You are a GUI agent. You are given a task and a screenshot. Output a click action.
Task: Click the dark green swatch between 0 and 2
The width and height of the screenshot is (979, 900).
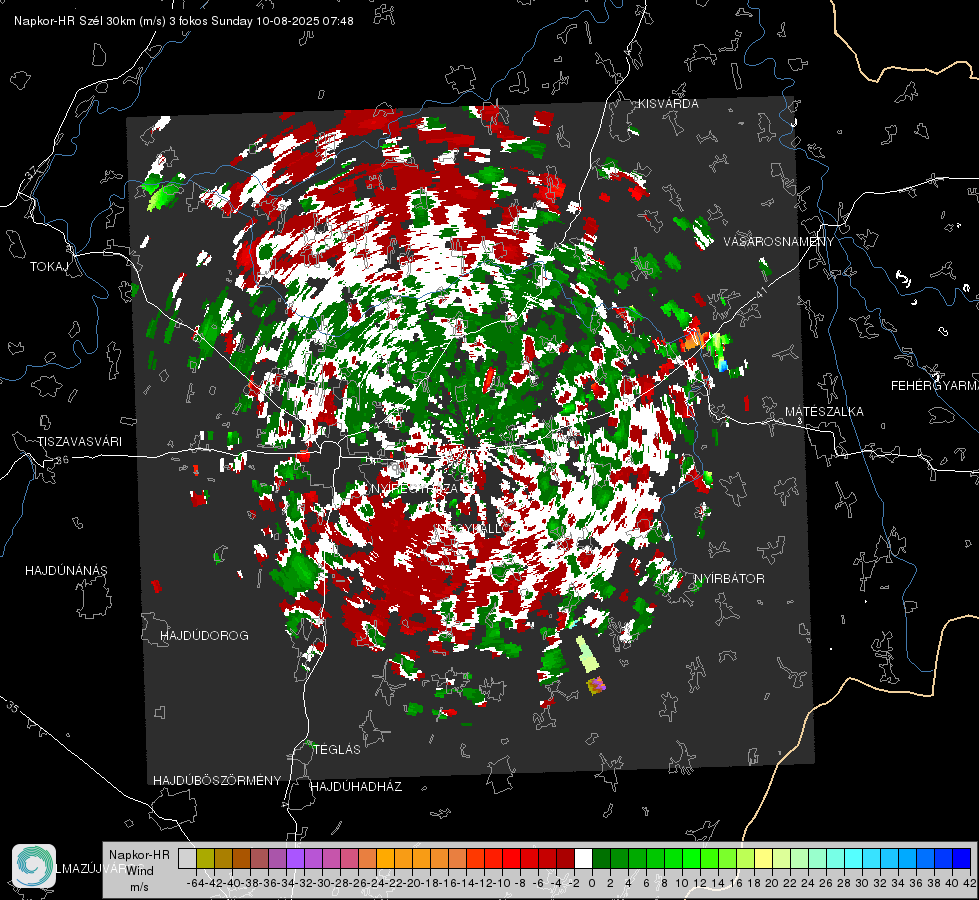(601, 859)
